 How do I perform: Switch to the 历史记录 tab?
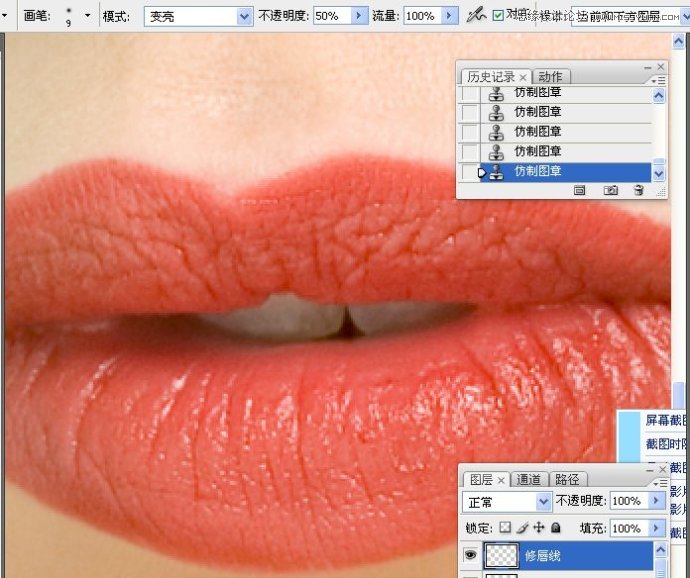(x=491, y=77)
